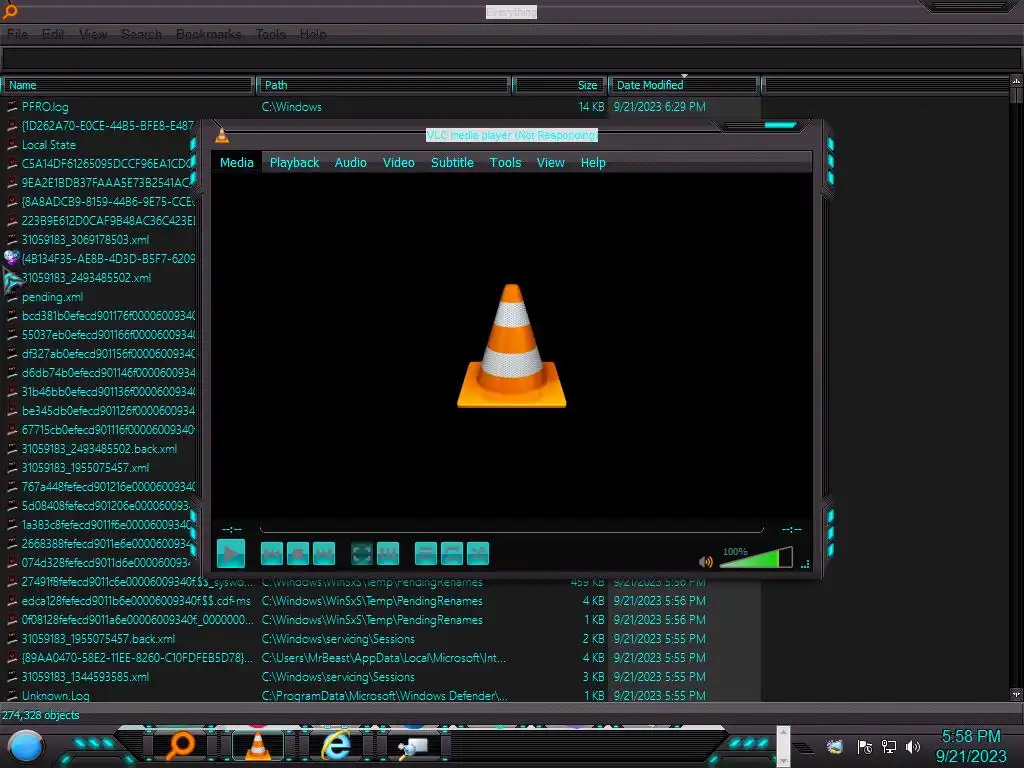Image resolution: width=1024 pixels, height=768 pixels.
Task: Open Internet Explorer from the taskbar
Action: coord(336,745)
